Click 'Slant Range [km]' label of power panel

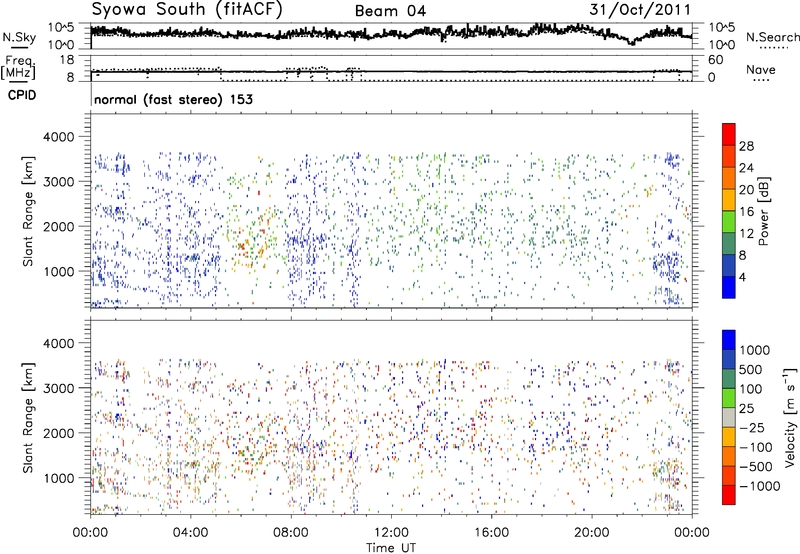pos(28,211)
